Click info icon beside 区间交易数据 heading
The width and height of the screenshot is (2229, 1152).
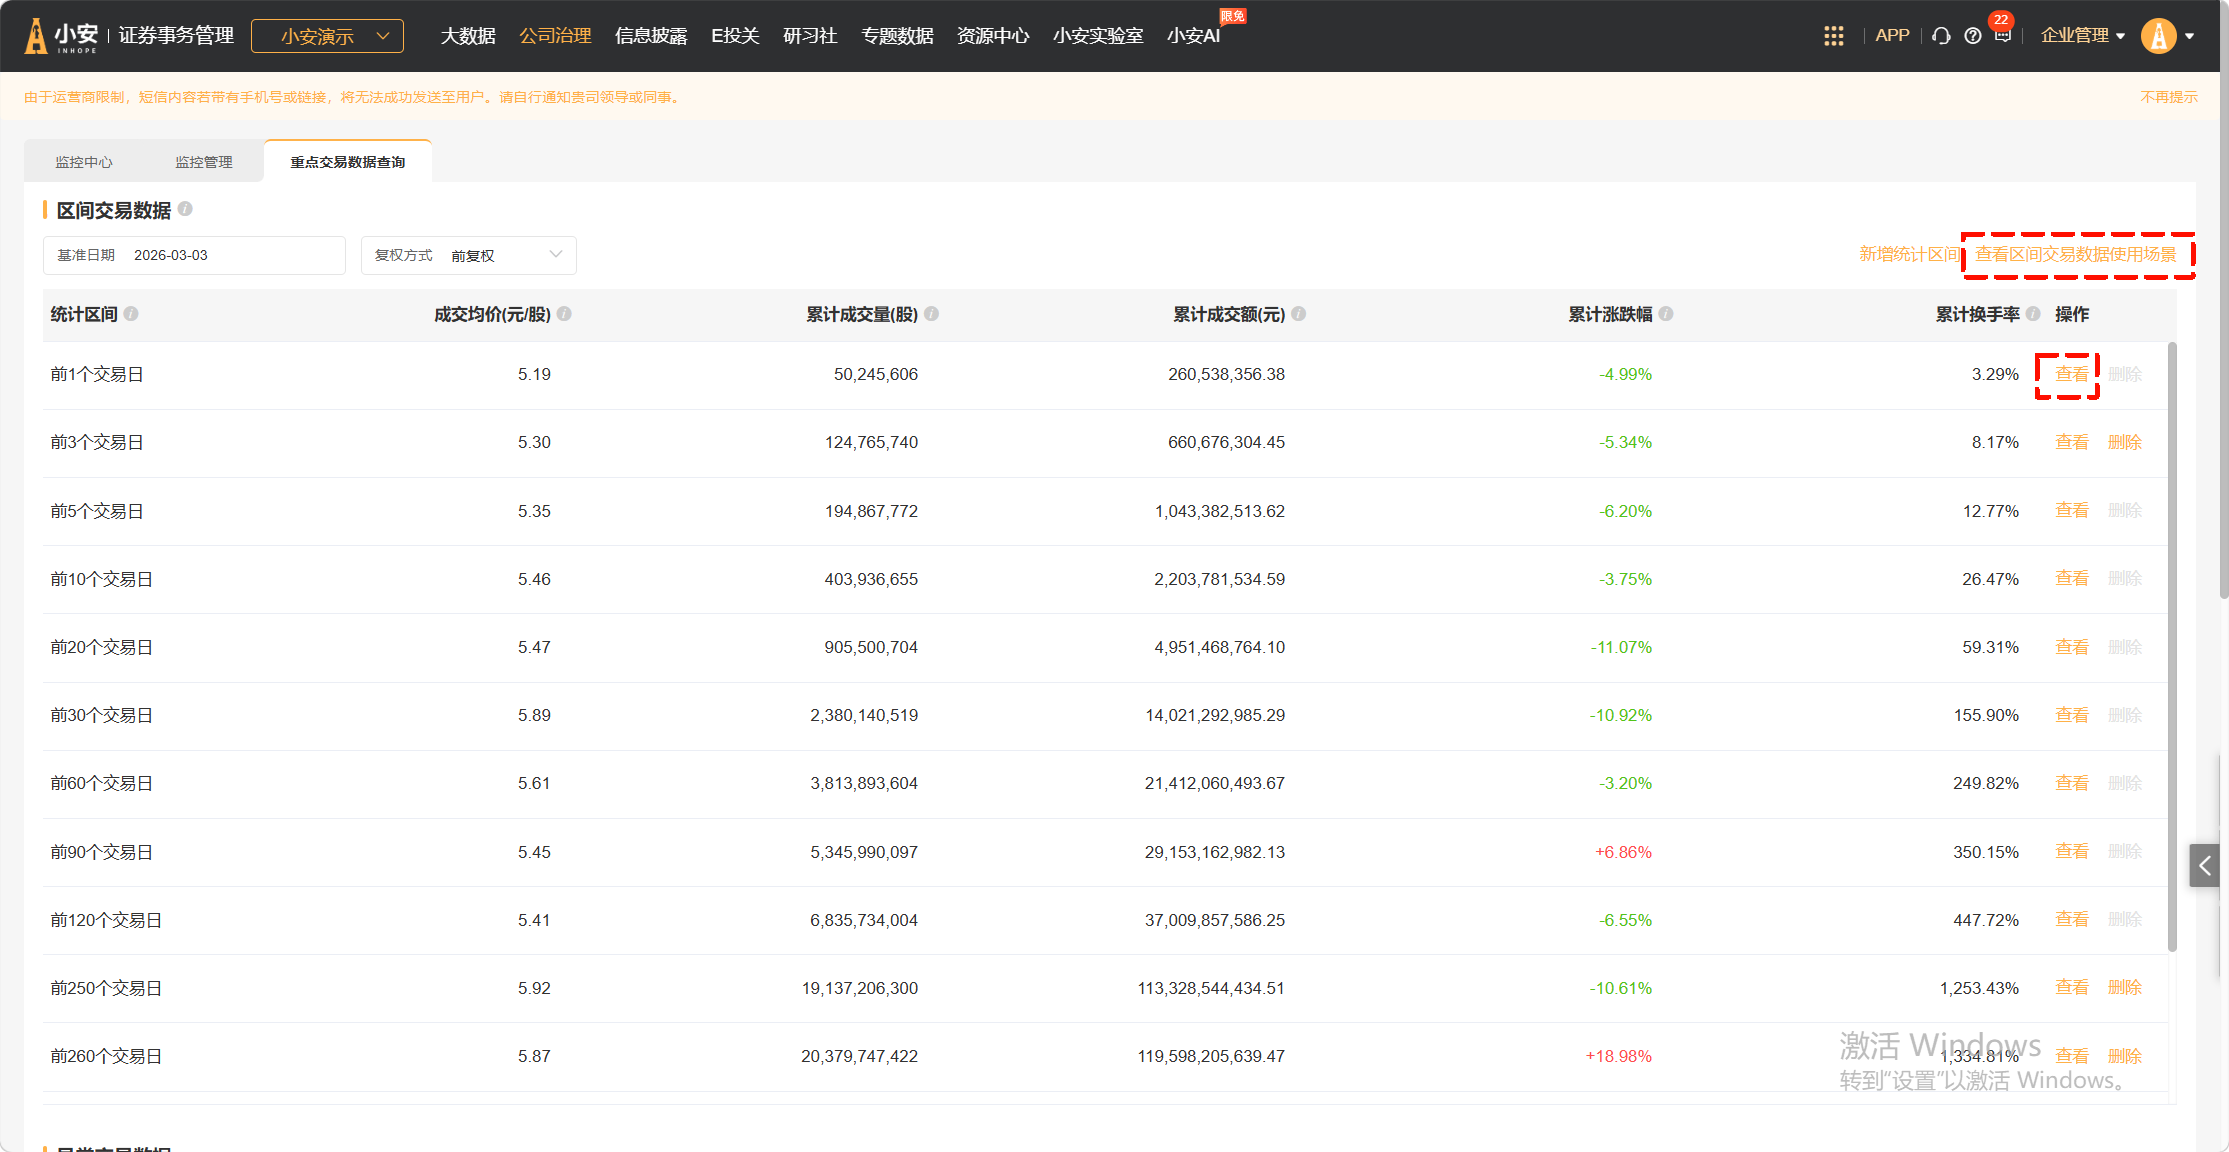point(185,209)
